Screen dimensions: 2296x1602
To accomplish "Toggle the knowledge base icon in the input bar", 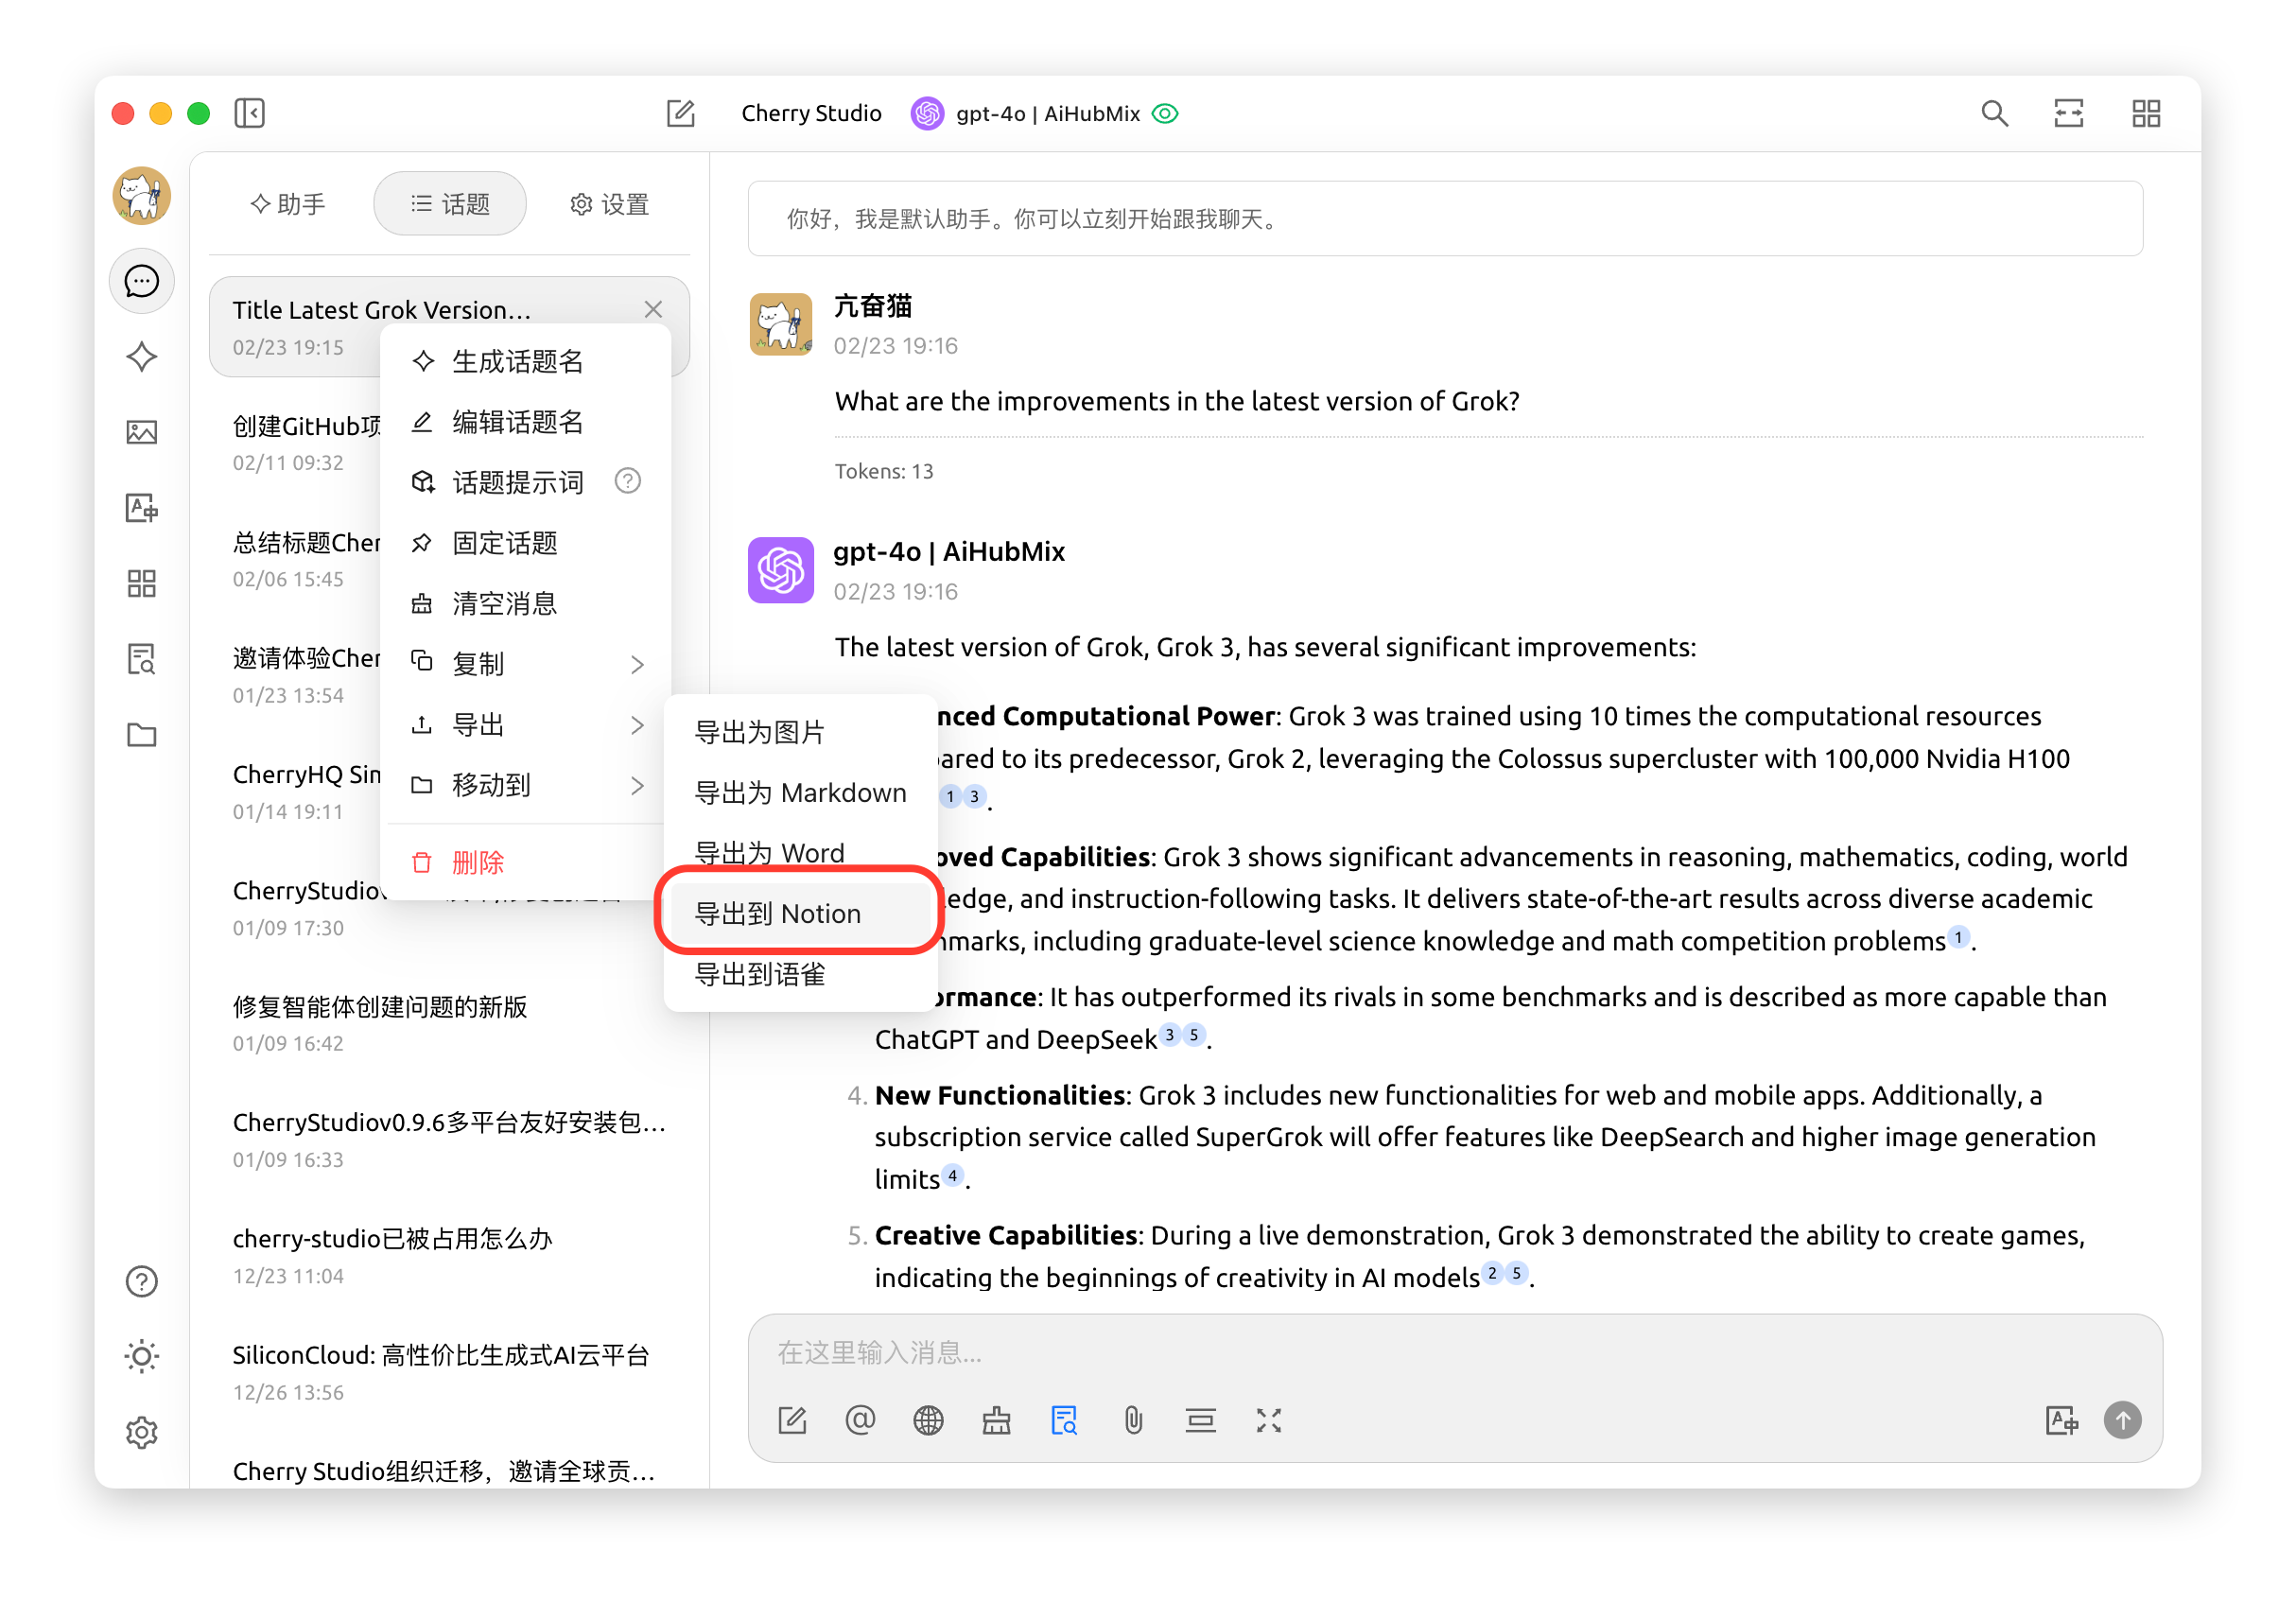I will (x=1064, y=1420).
